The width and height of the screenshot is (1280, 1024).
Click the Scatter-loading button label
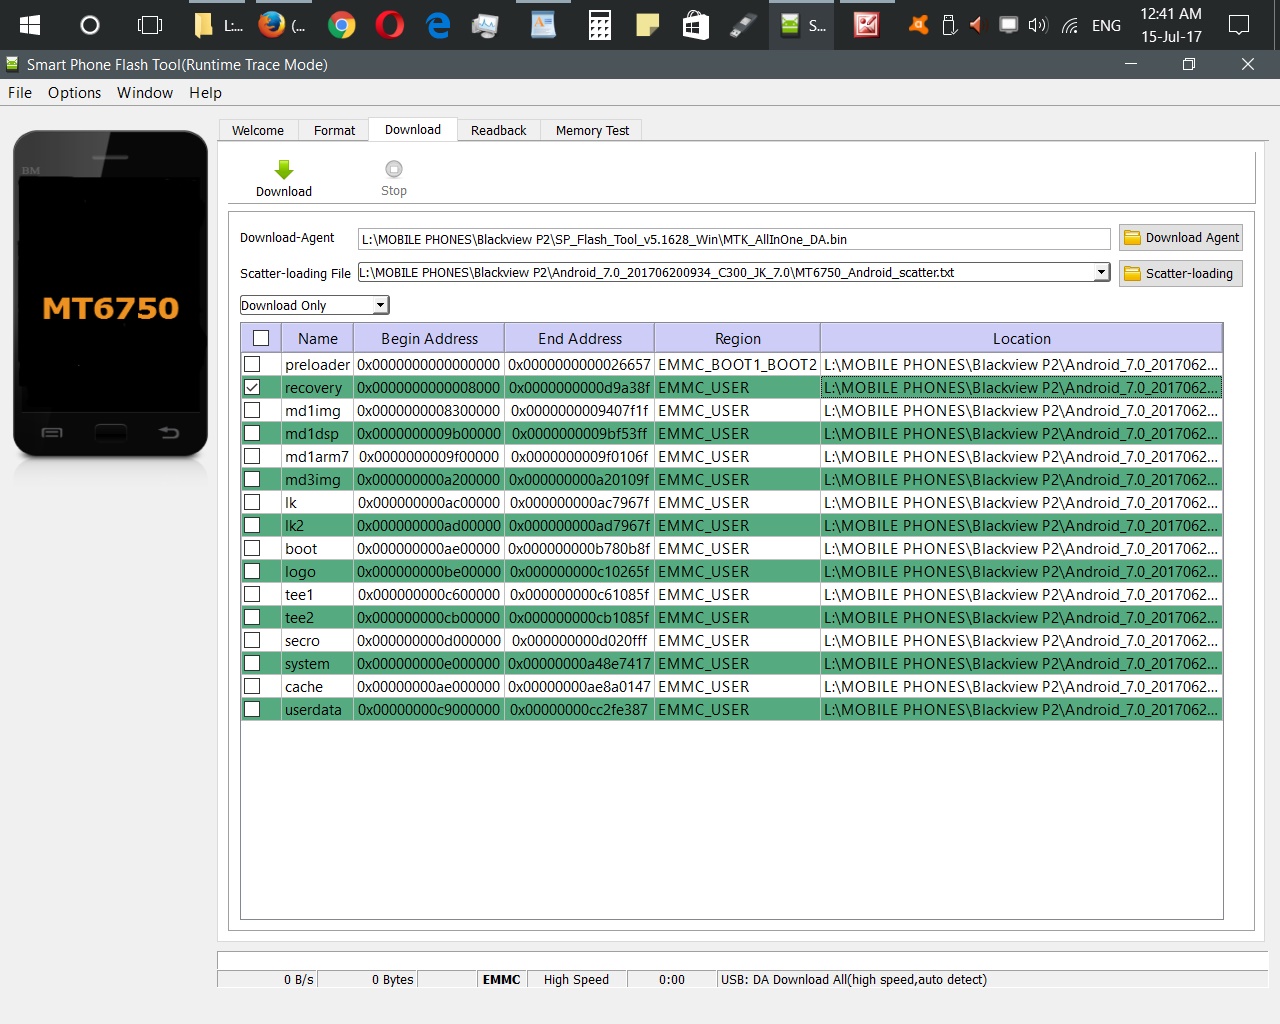1189,274
